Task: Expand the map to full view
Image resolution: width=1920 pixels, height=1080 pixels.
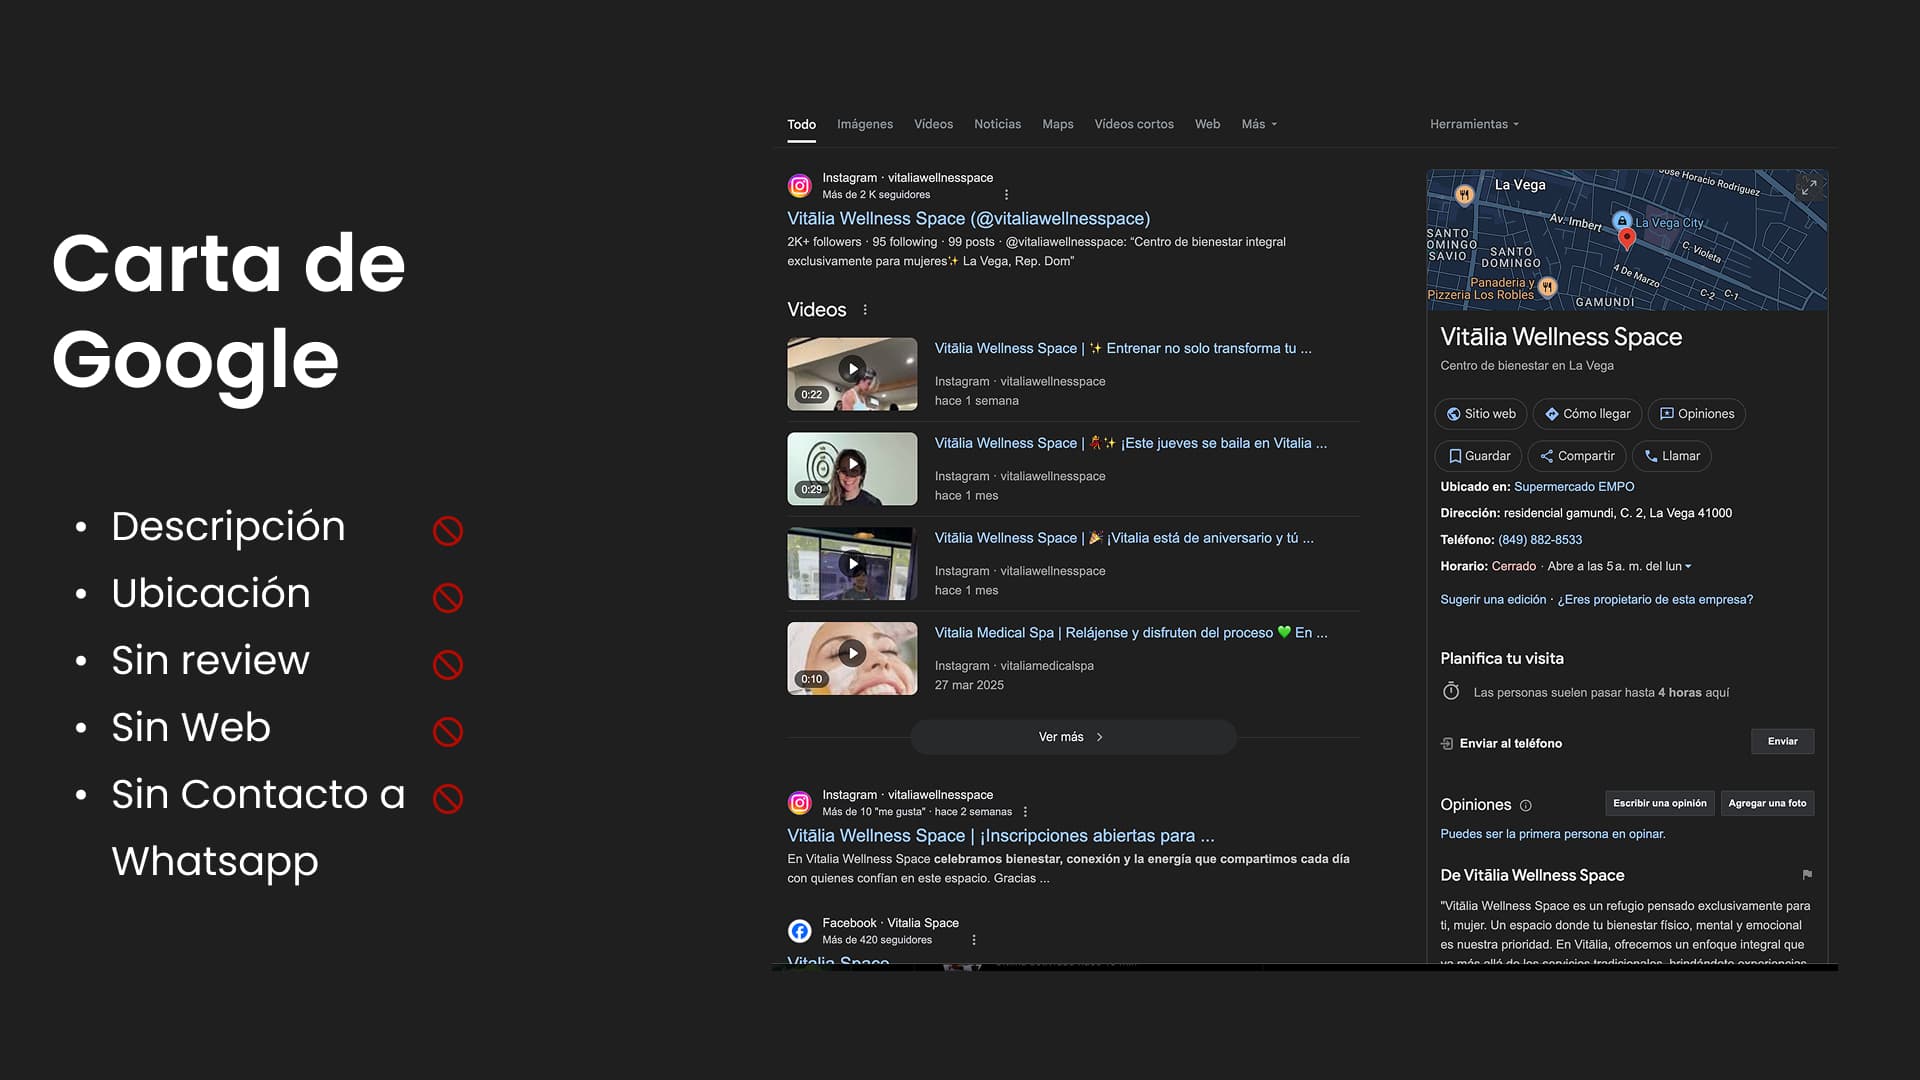Action: 1808,187
